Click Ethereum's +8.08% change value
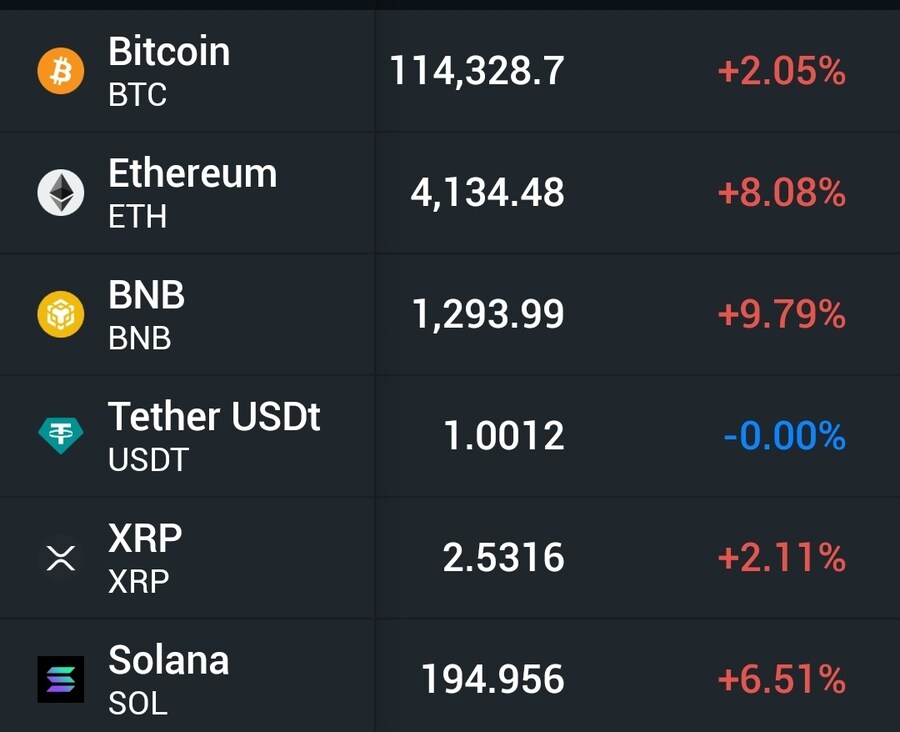Viewport: 900px width, 732px height. (x=781, y=193)
